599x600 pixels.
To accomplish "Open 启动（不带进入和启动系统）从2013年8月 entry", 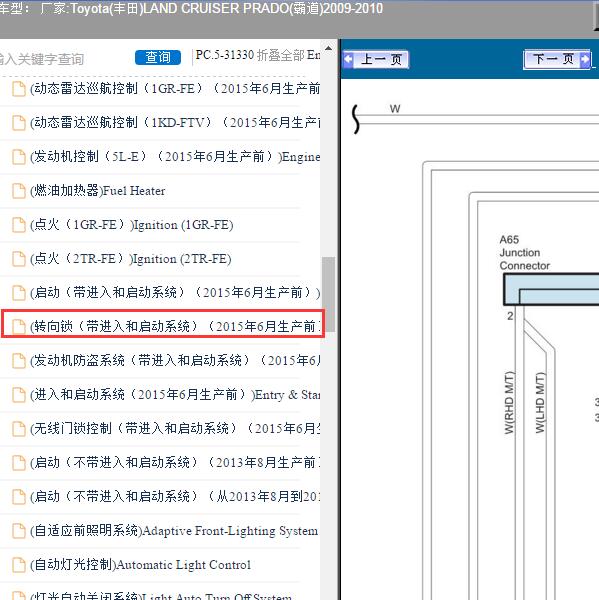I will click(175, 497).
